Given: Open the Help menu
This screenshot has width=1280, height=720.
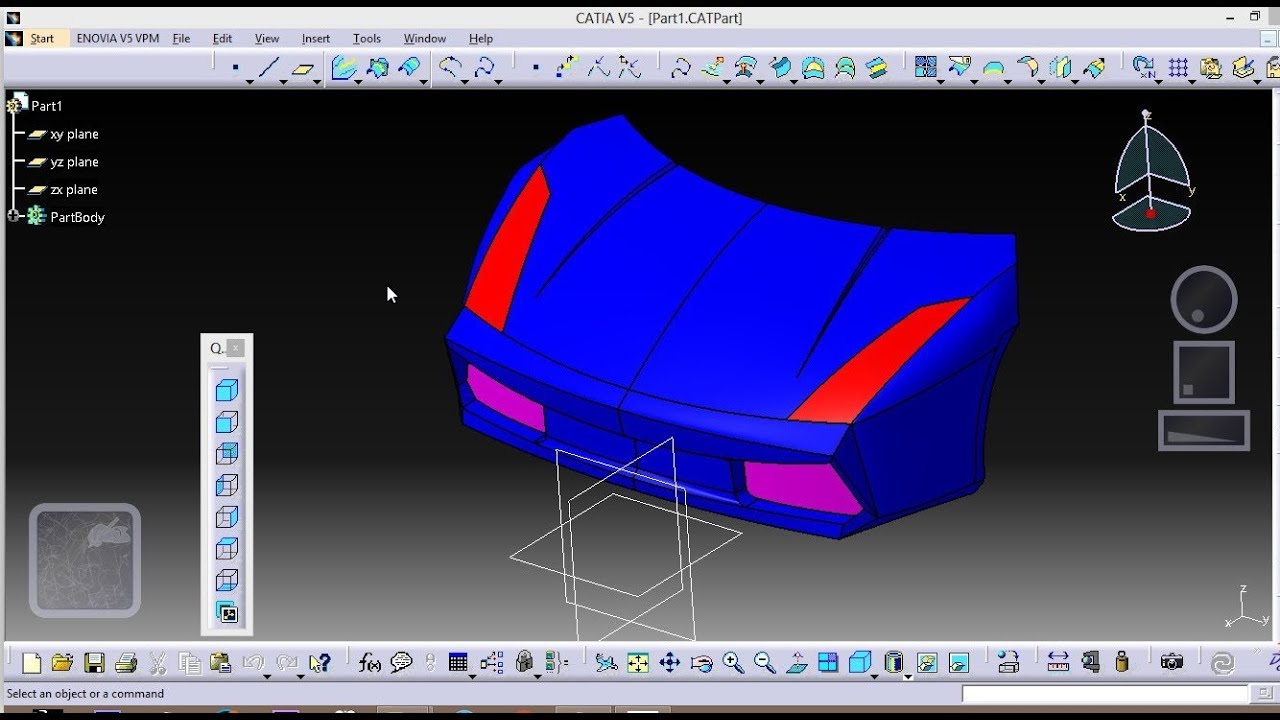Looking at the screenshot, I should [x=481, y=38].
